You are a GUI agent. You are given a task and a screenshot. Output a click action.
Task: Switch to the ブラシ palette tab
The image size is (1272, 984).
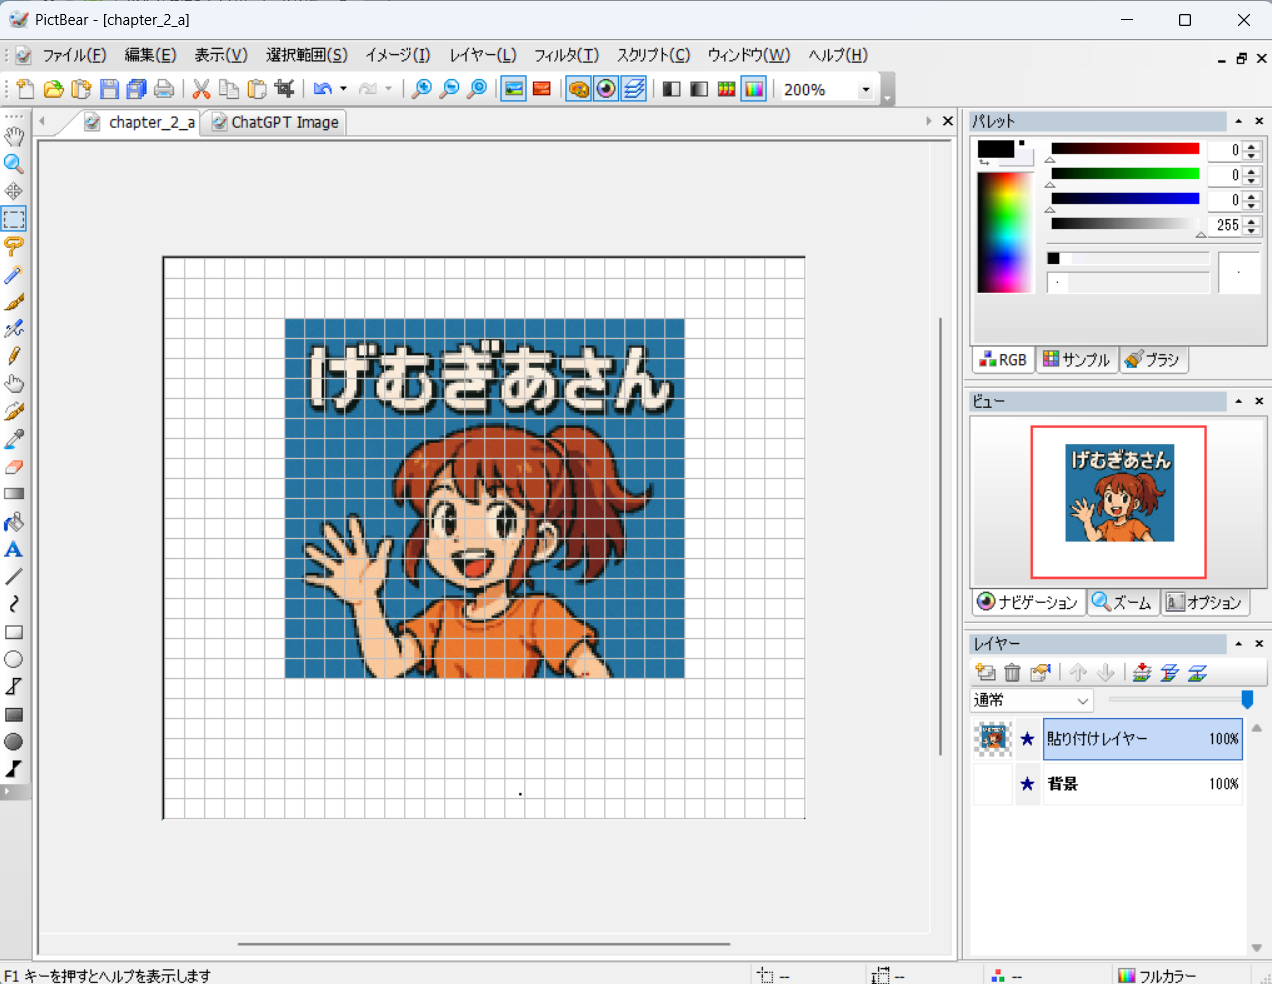coord(1153,360)
